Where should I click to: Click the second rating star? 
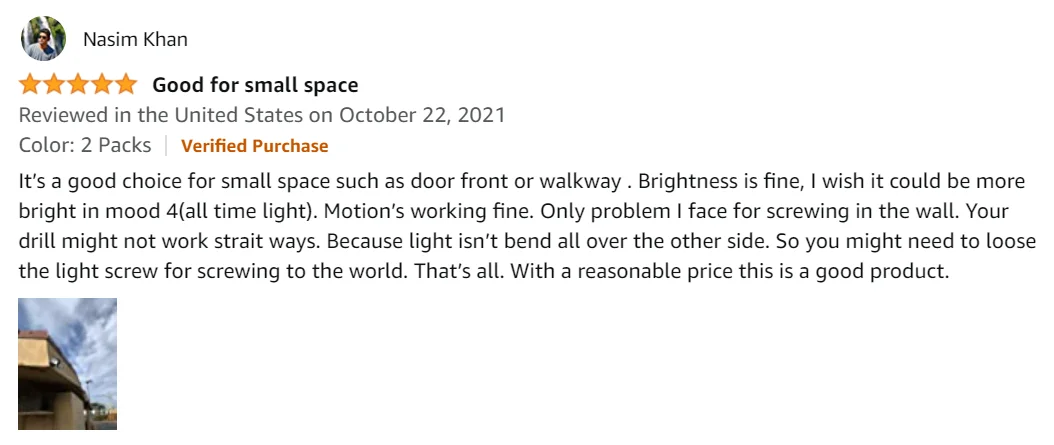54,84
